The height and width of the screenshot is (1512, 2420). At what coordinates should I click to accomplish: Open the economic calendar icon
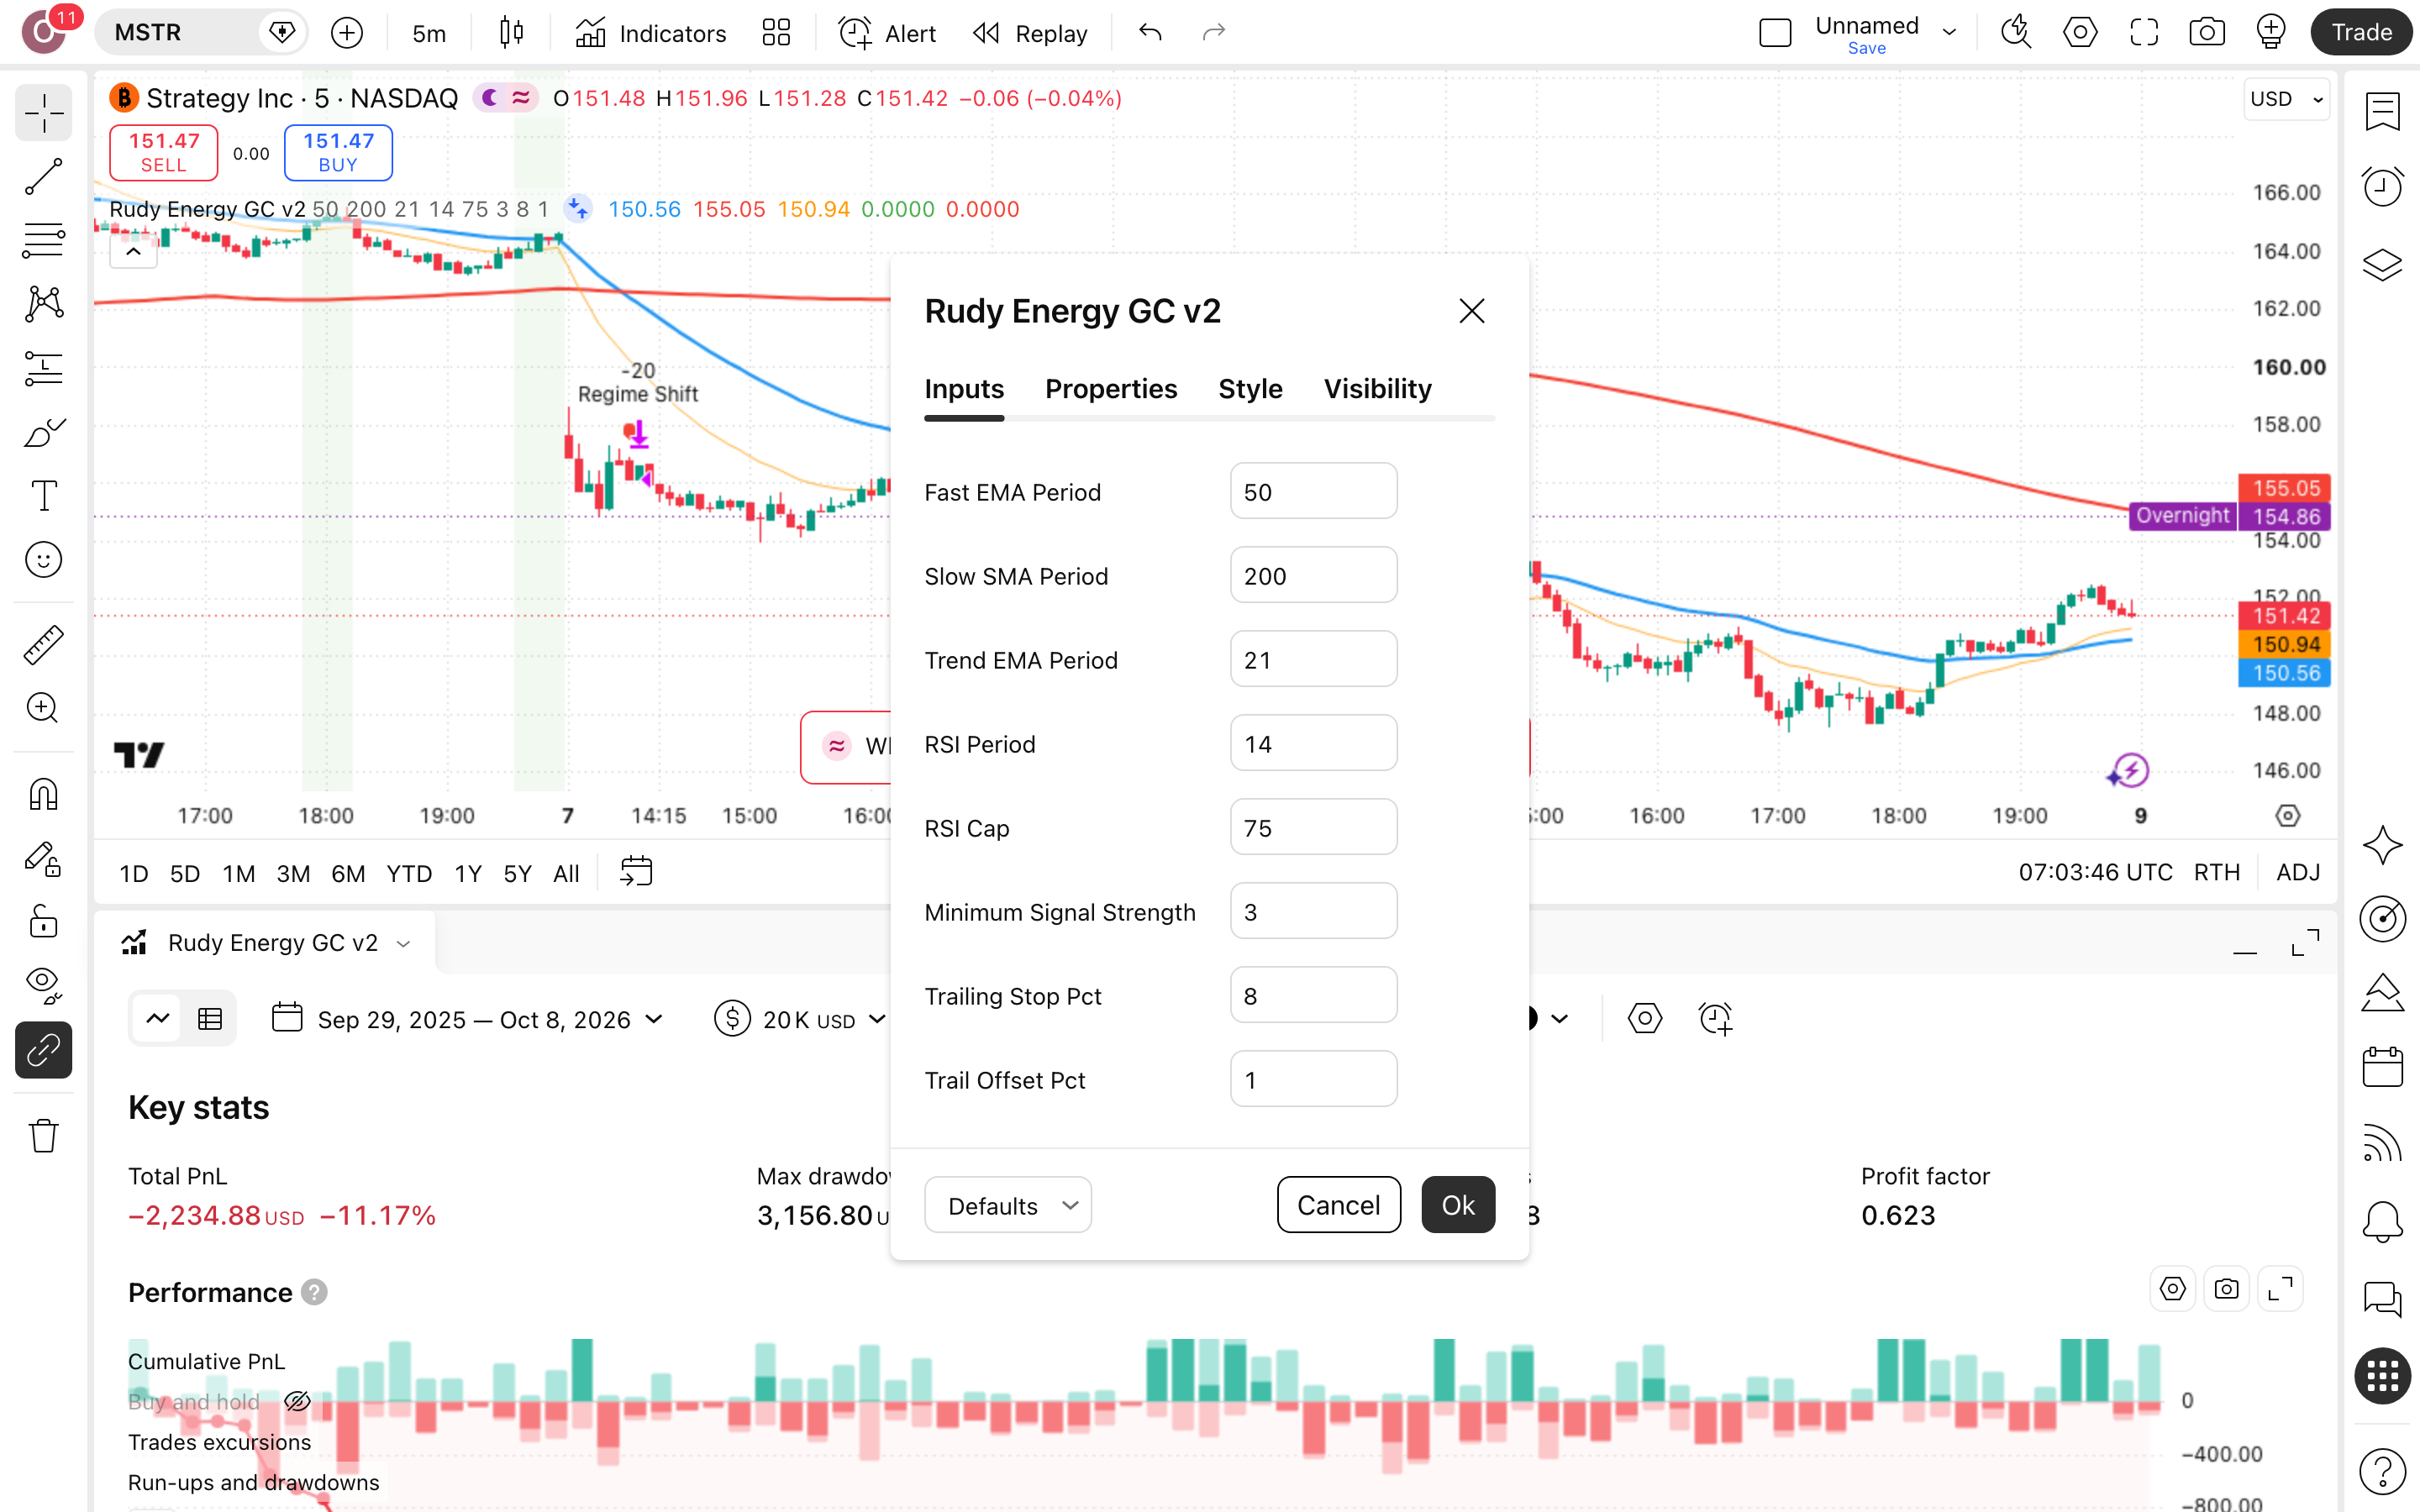(x=2382, y=1067)
